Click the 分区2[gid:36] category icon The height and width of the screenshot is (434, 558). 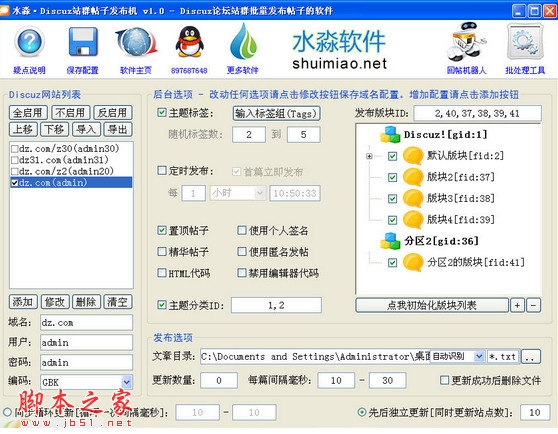tap(390, 241)
